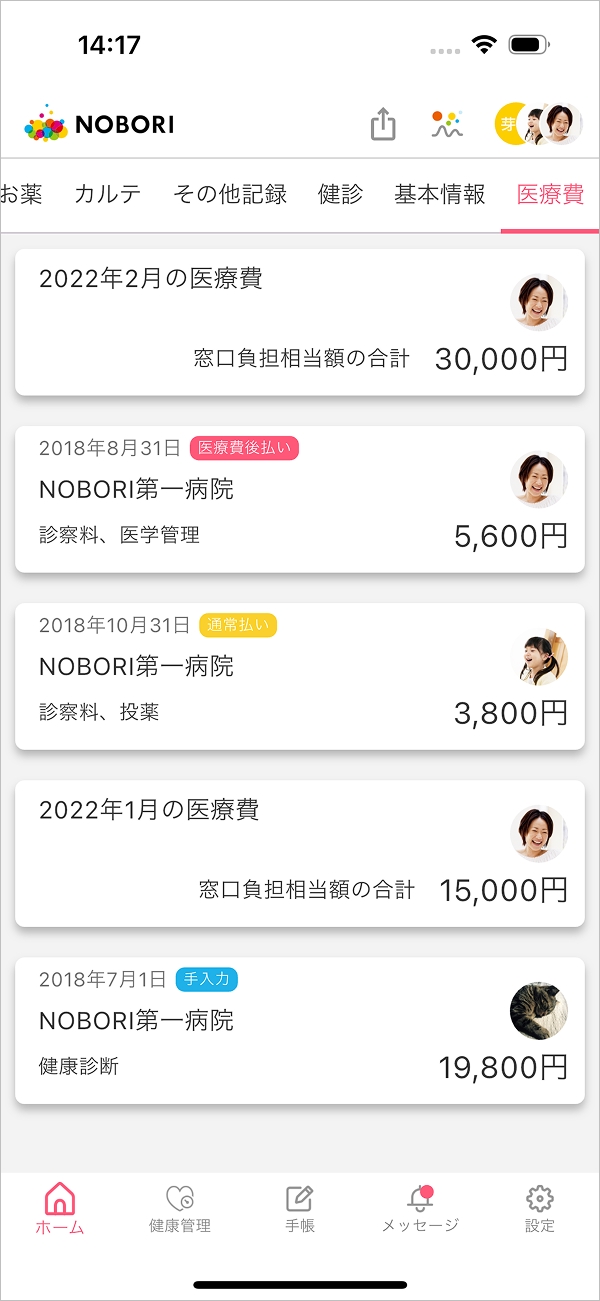
Task: Open 設定 gear settings
Action: point(540,1208)
